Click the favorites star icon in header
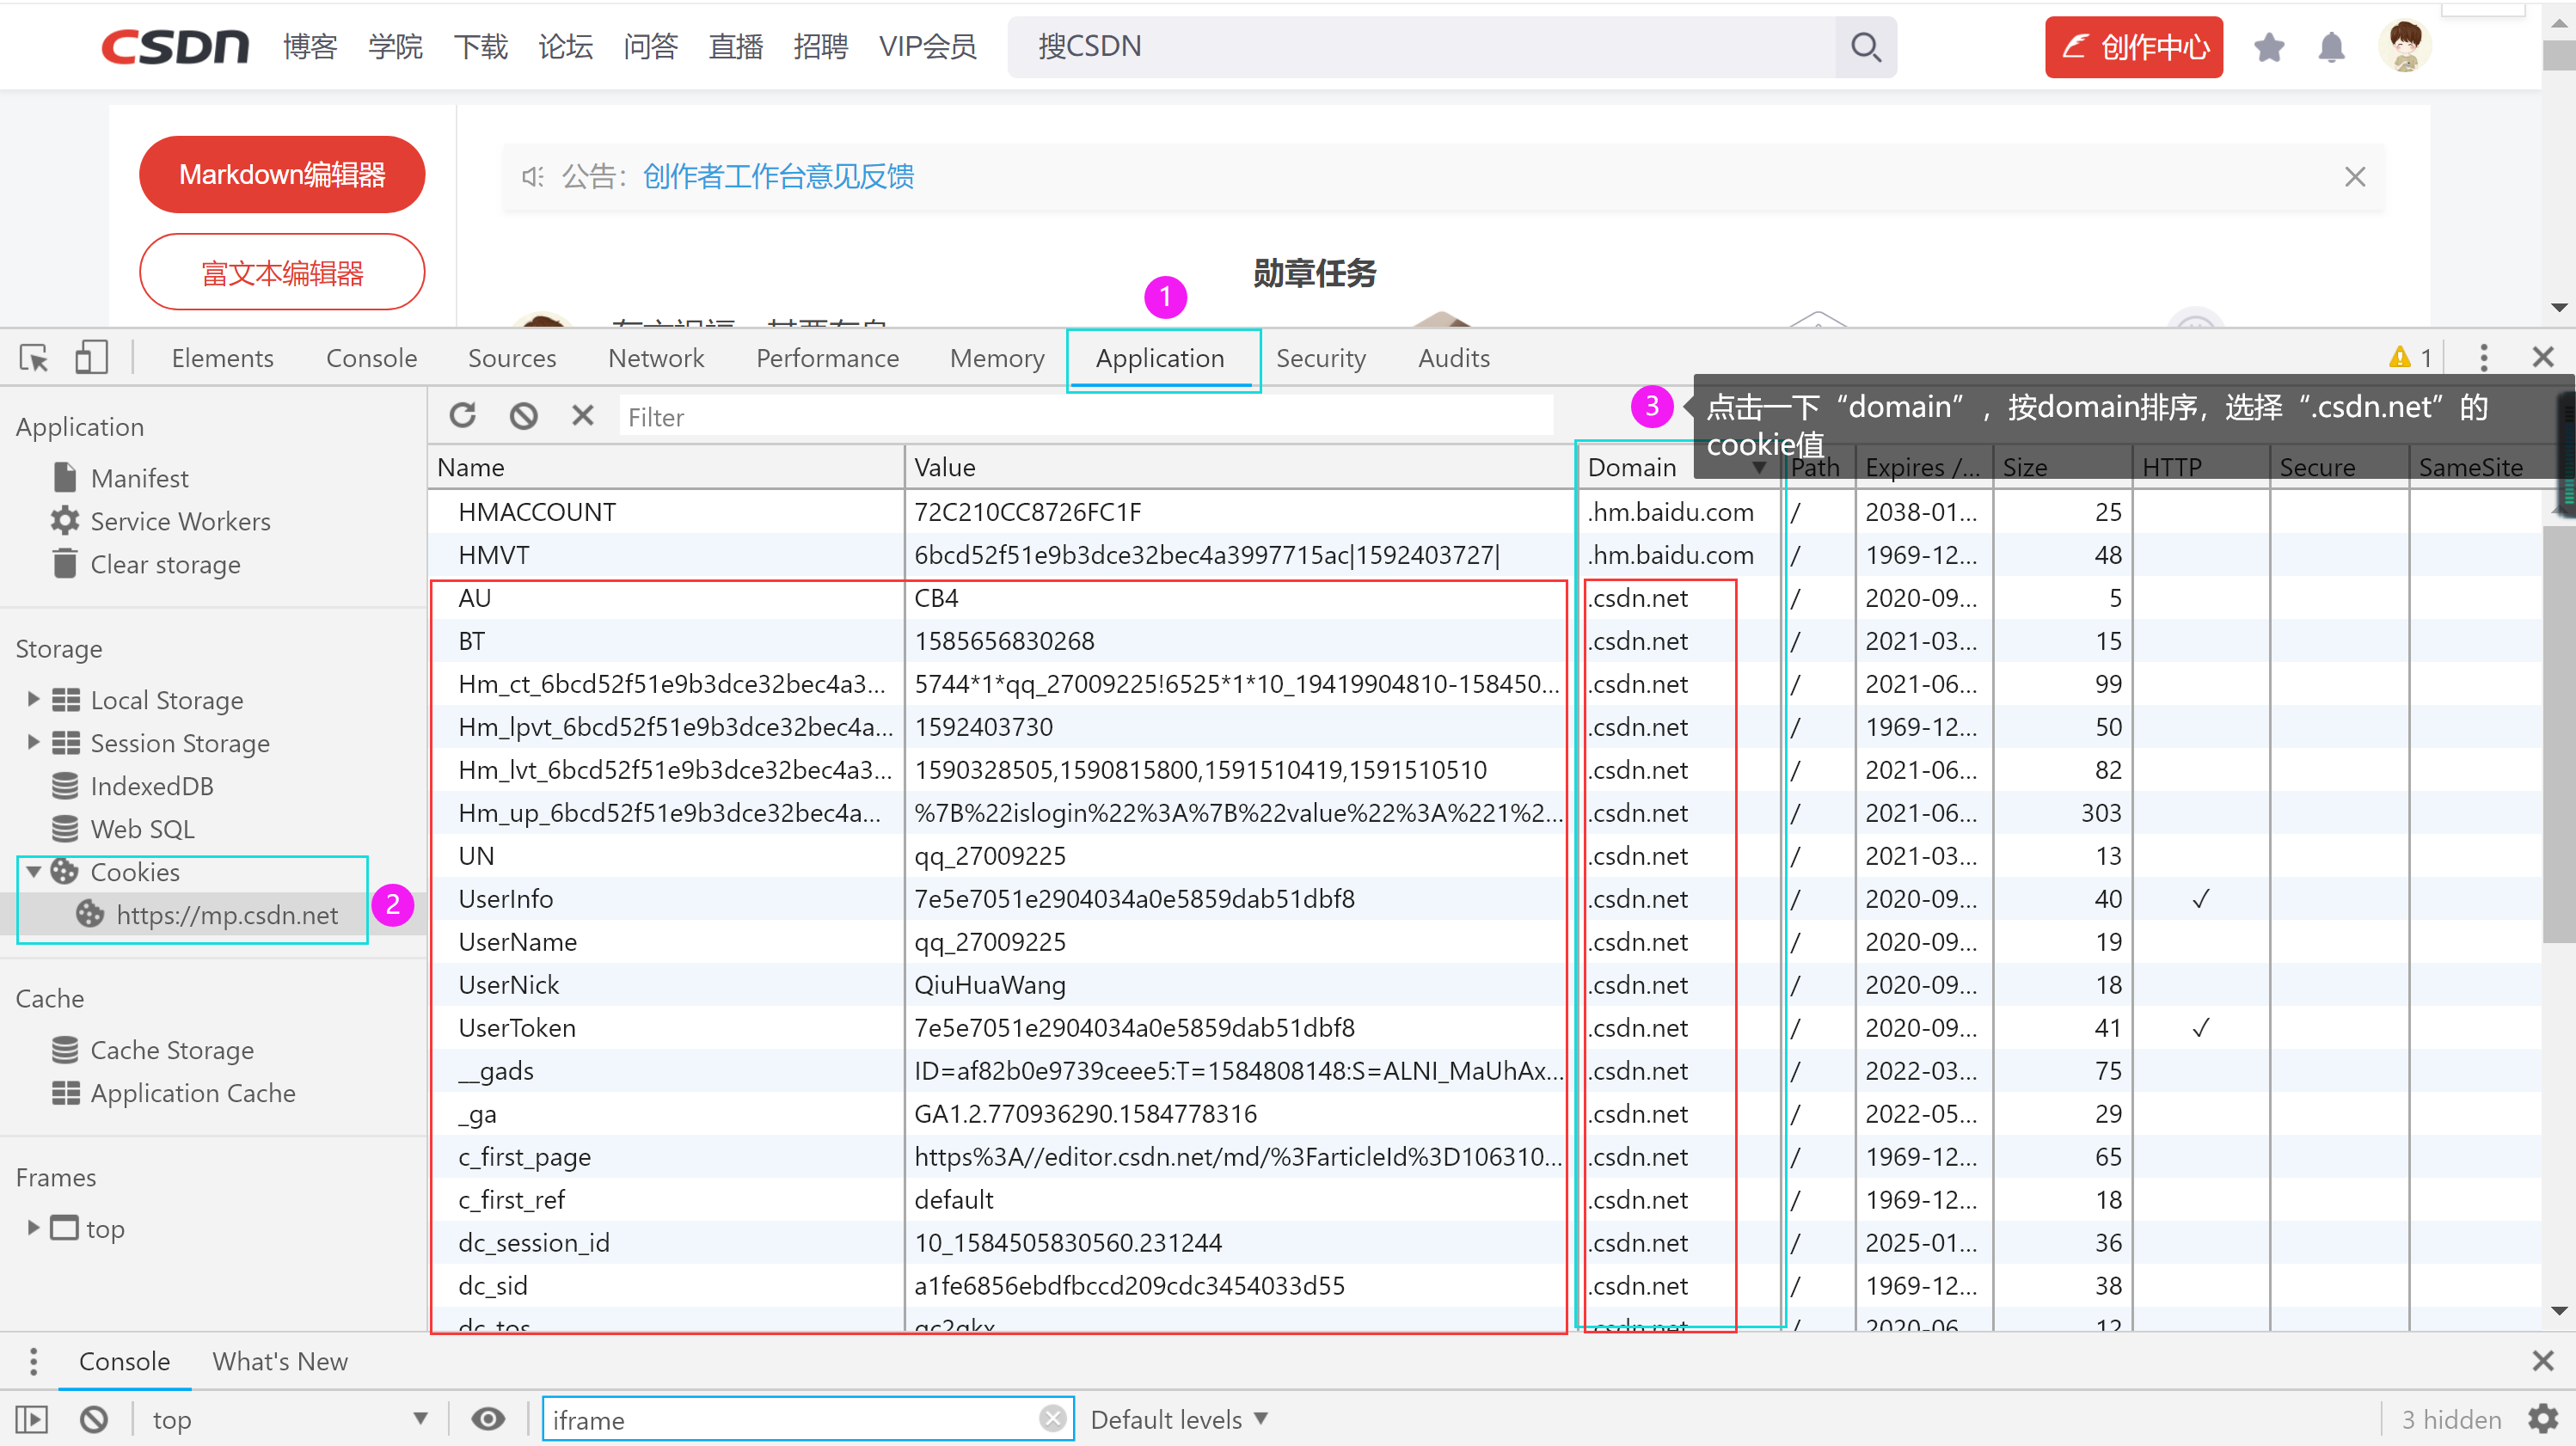Viewport: 2576px width, 1446px height. click(2269, 47)
